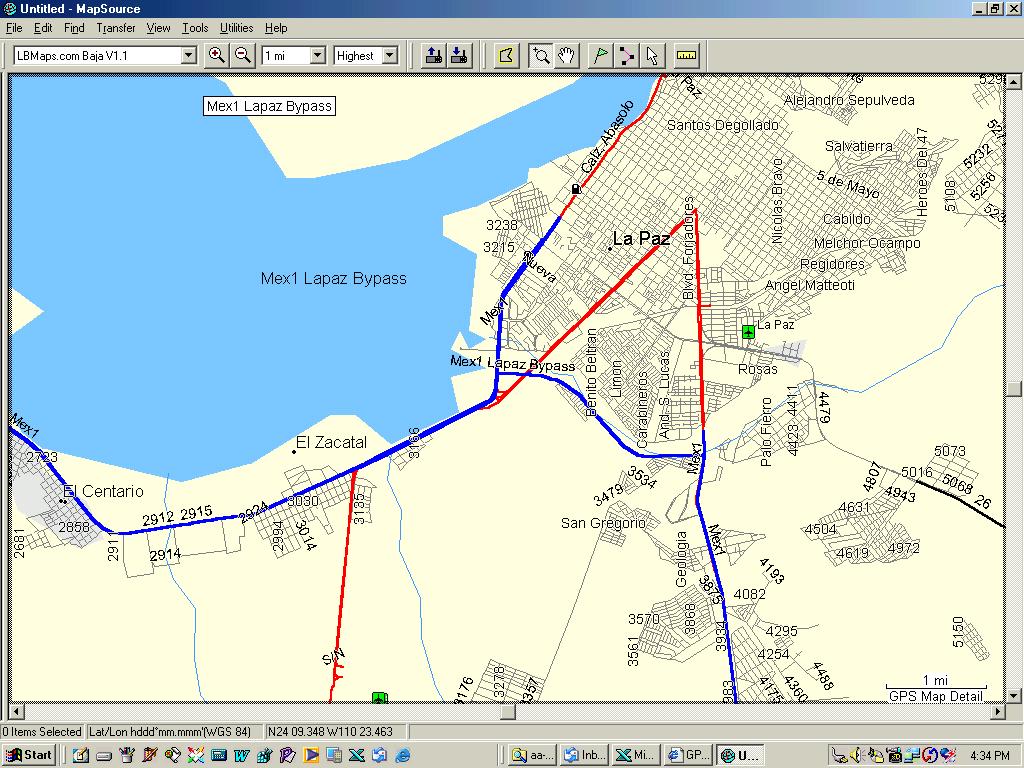This screenshot has height=768, width=1024.
Task: Open the View menu
Action: pyautogui.click(x=158, y=28)
